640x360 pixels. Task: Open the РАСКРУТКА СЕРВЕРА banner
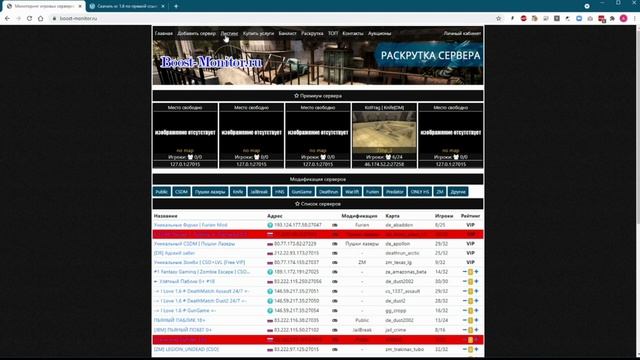430,56
